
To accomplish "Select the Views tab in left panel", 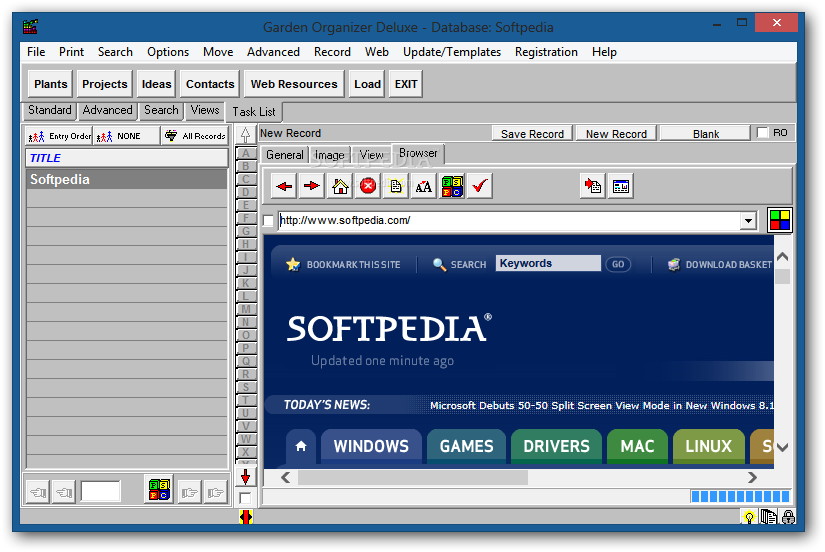I will pyautogui.click(x=205, y=110).
